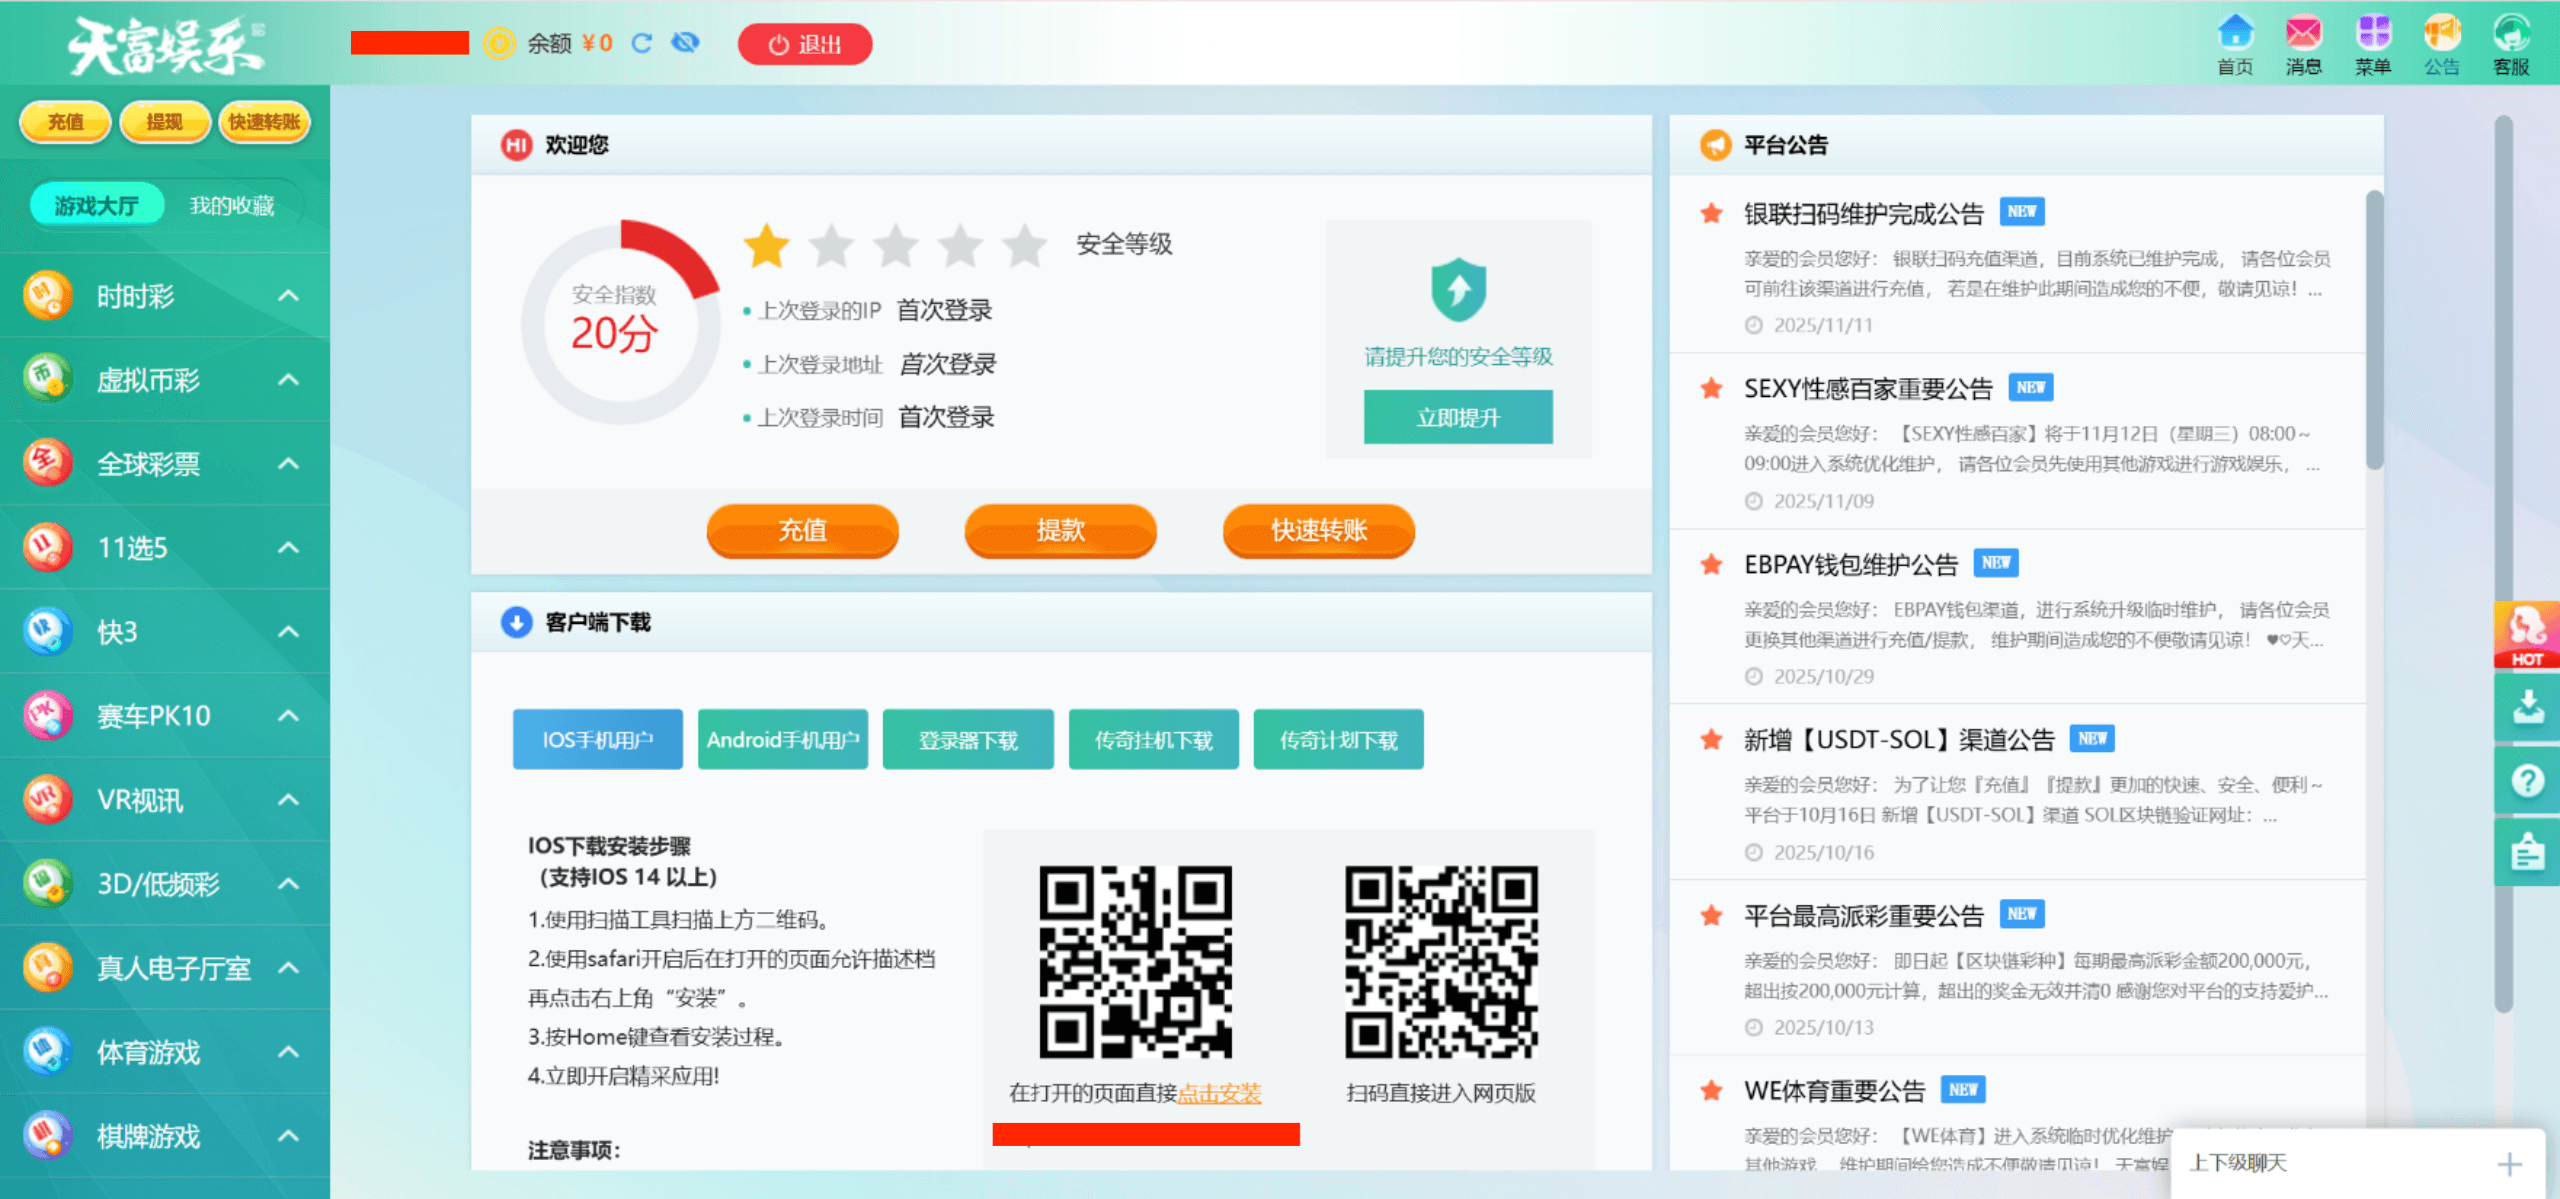The width and height of the screenshot is (2560, 1199).
Task: Switch to 我的收藏 toggle
Action: coord(232,206)
